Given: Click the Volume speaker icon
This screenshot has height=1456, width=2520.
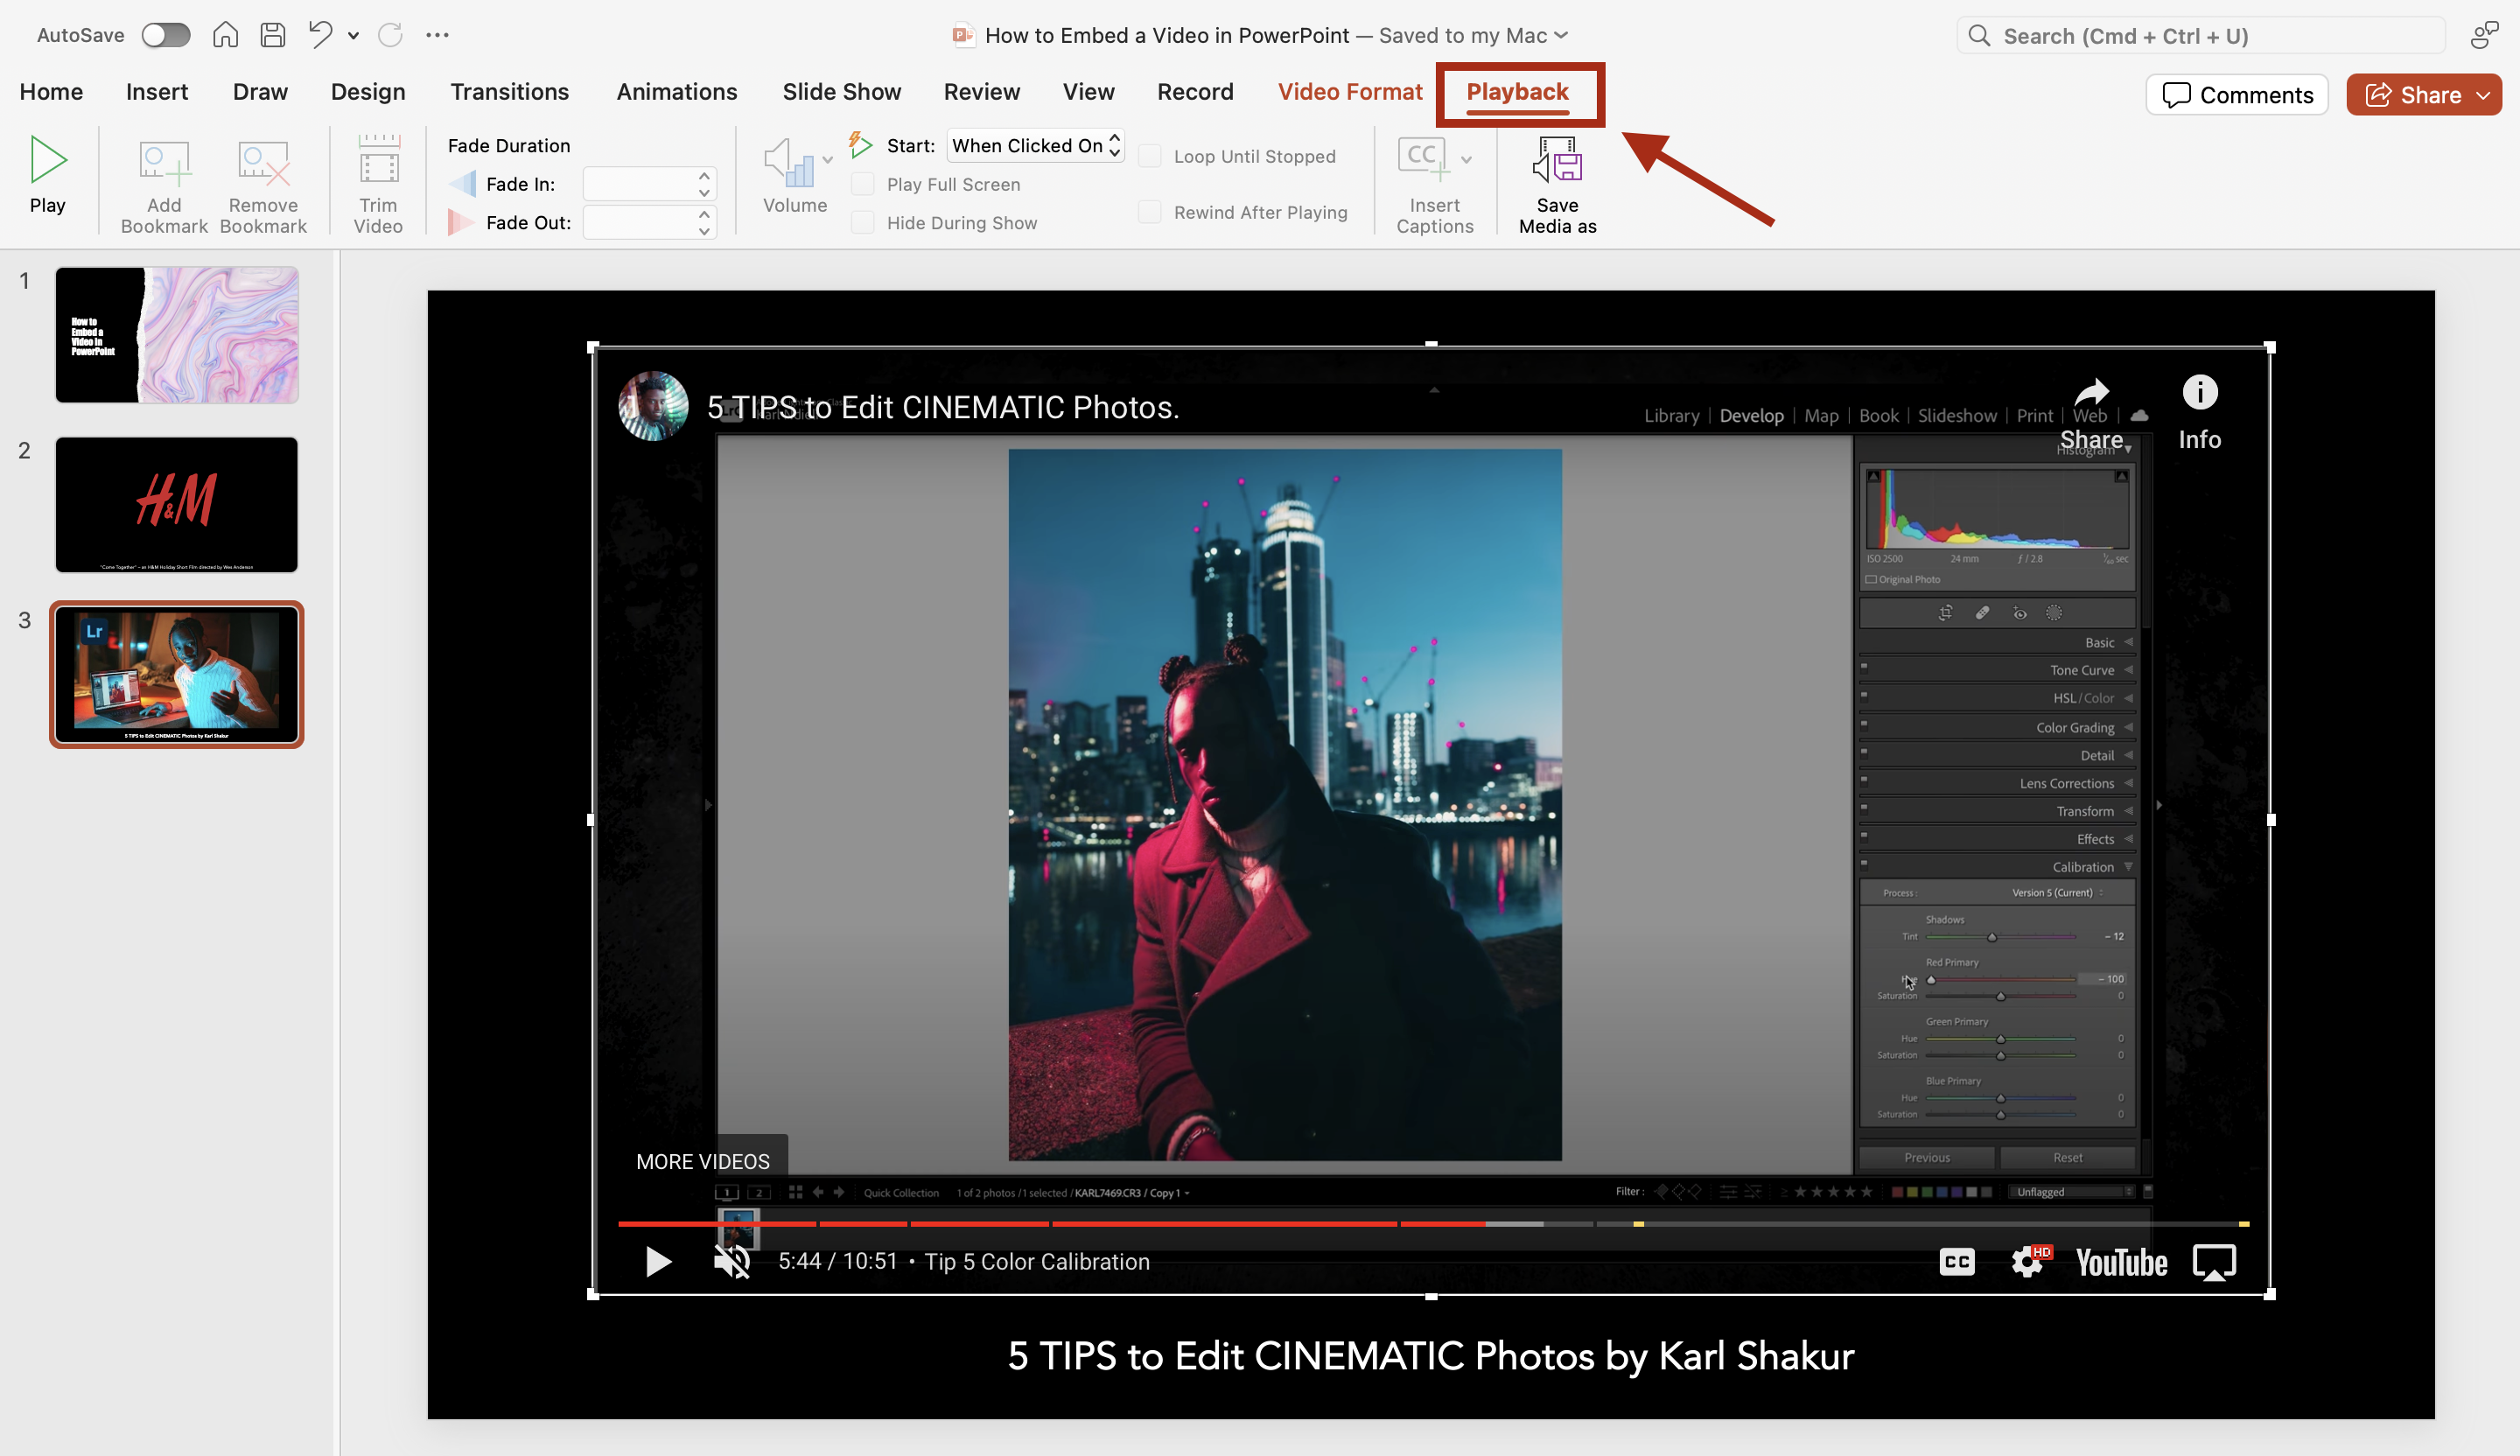Looking at the screenshot, I should [788, 162].
